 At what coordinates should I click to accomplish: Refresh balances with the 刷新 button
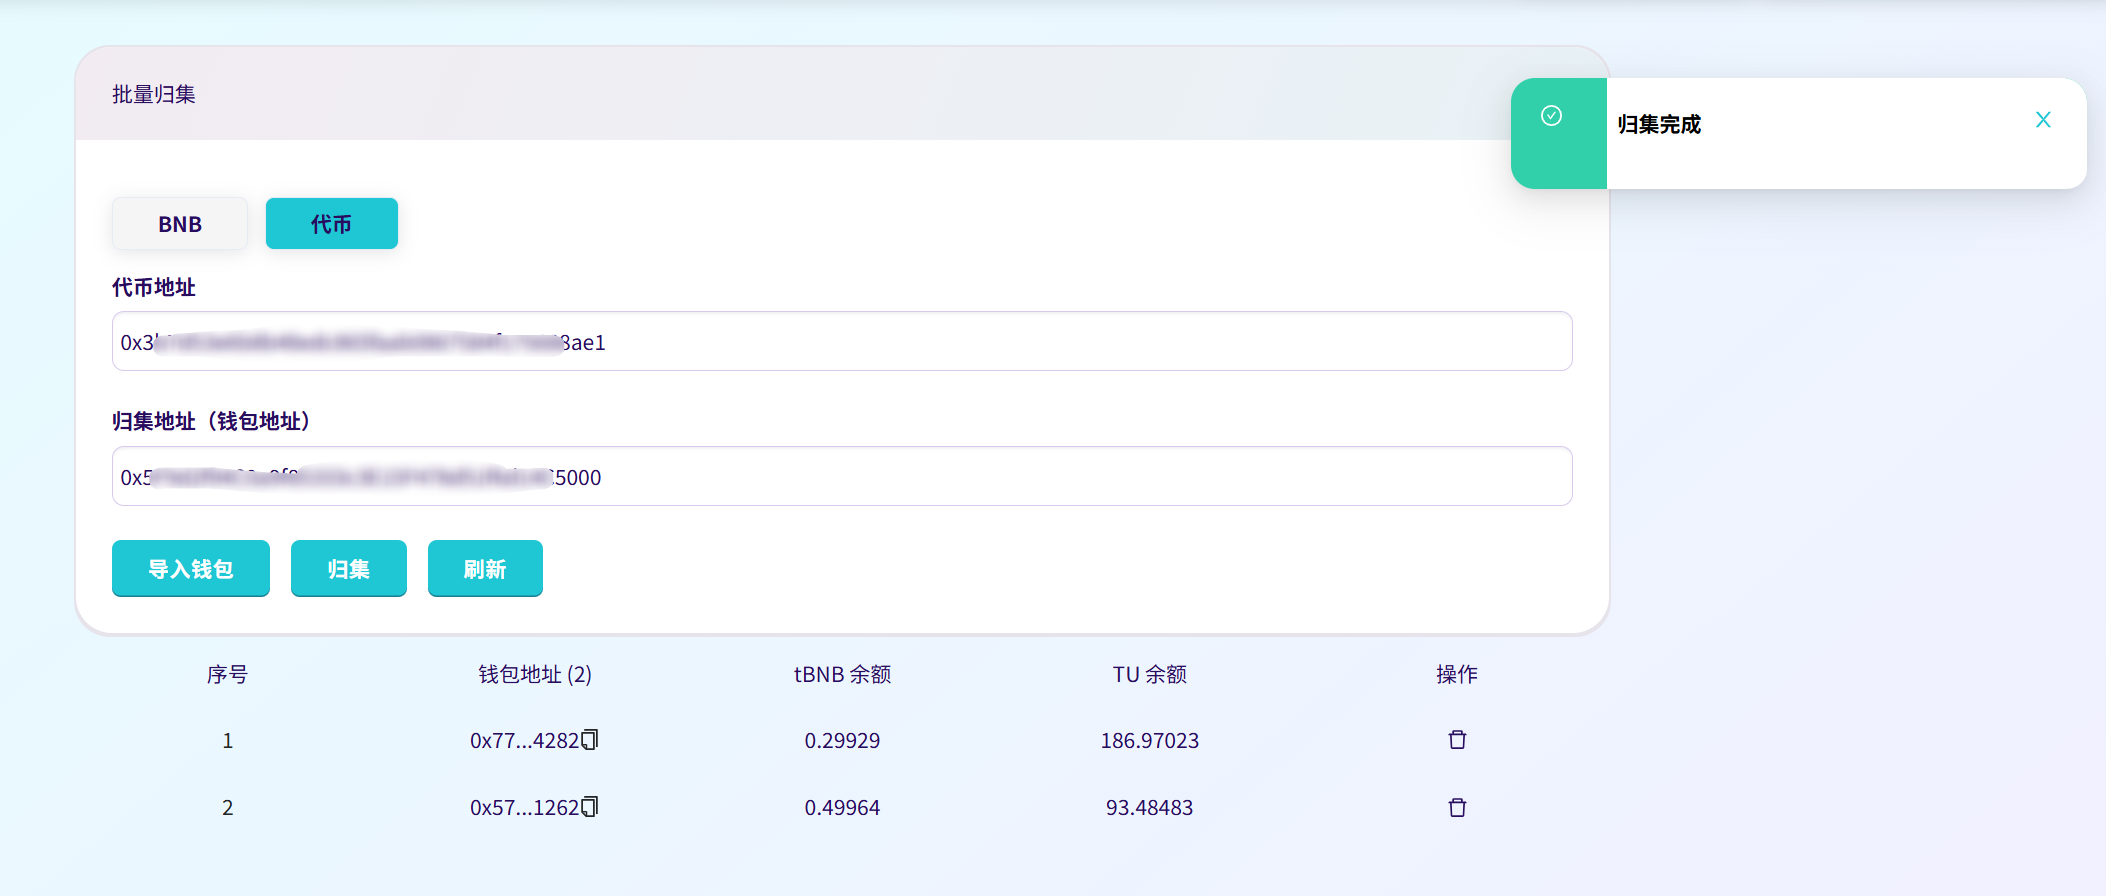point(485,569)
